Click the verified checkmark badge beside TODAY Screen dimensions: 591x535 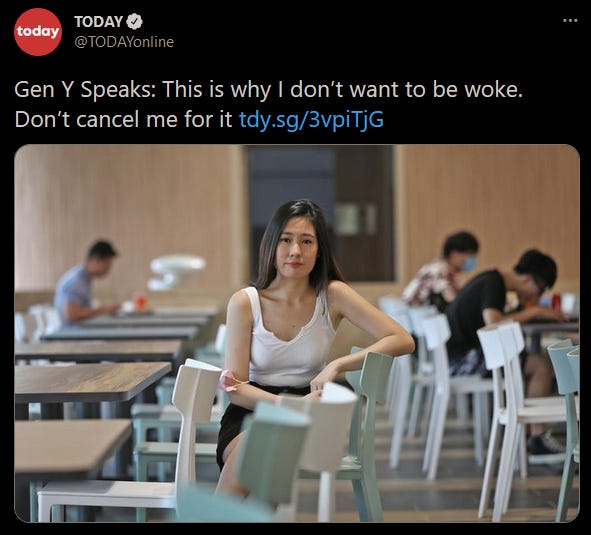tap(134, 21)
